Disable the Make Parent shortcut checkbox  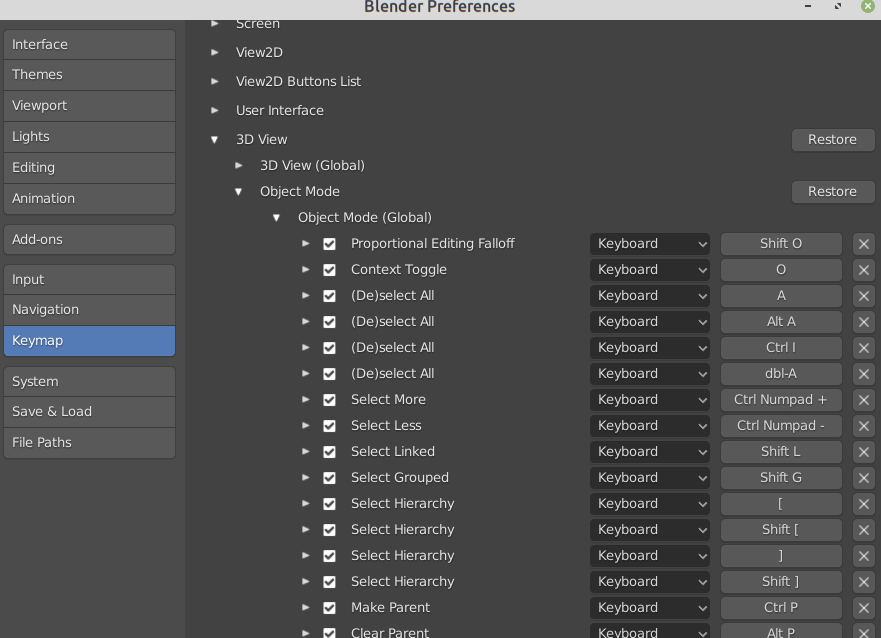329,607
